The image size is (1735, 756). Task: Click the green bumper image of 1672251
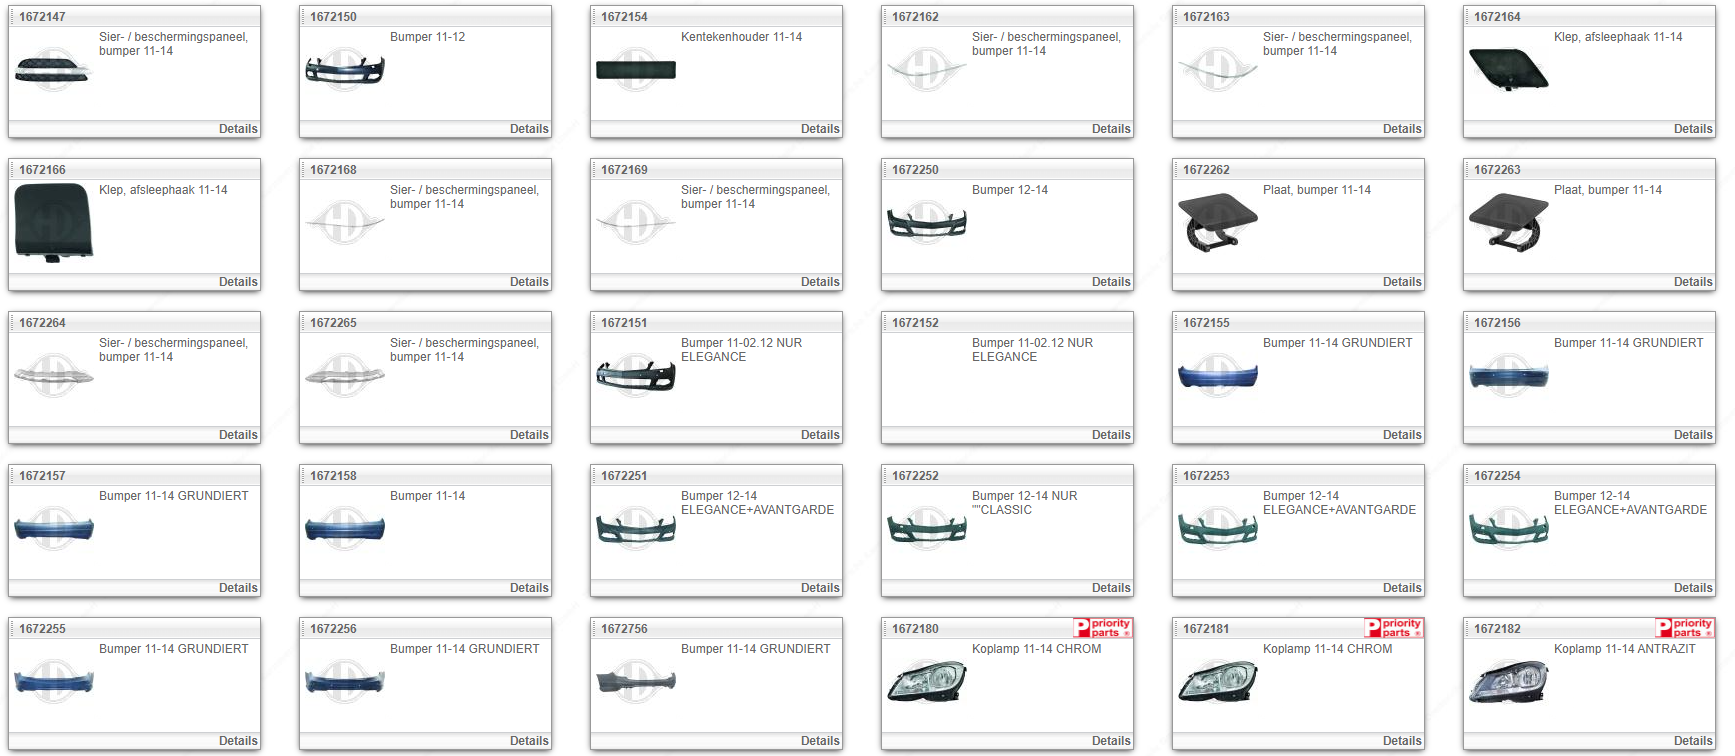[x=635, y=529]
